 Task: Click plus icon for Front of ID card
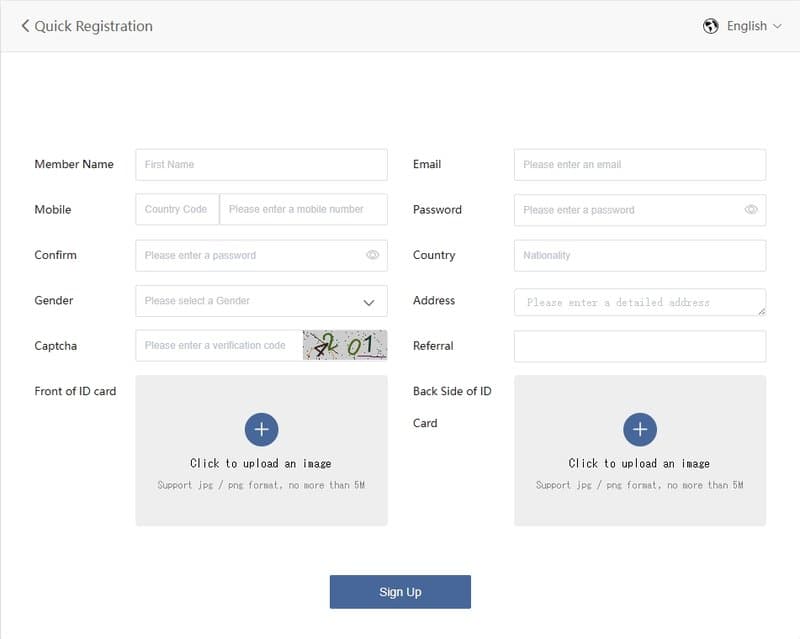point(261,430)
